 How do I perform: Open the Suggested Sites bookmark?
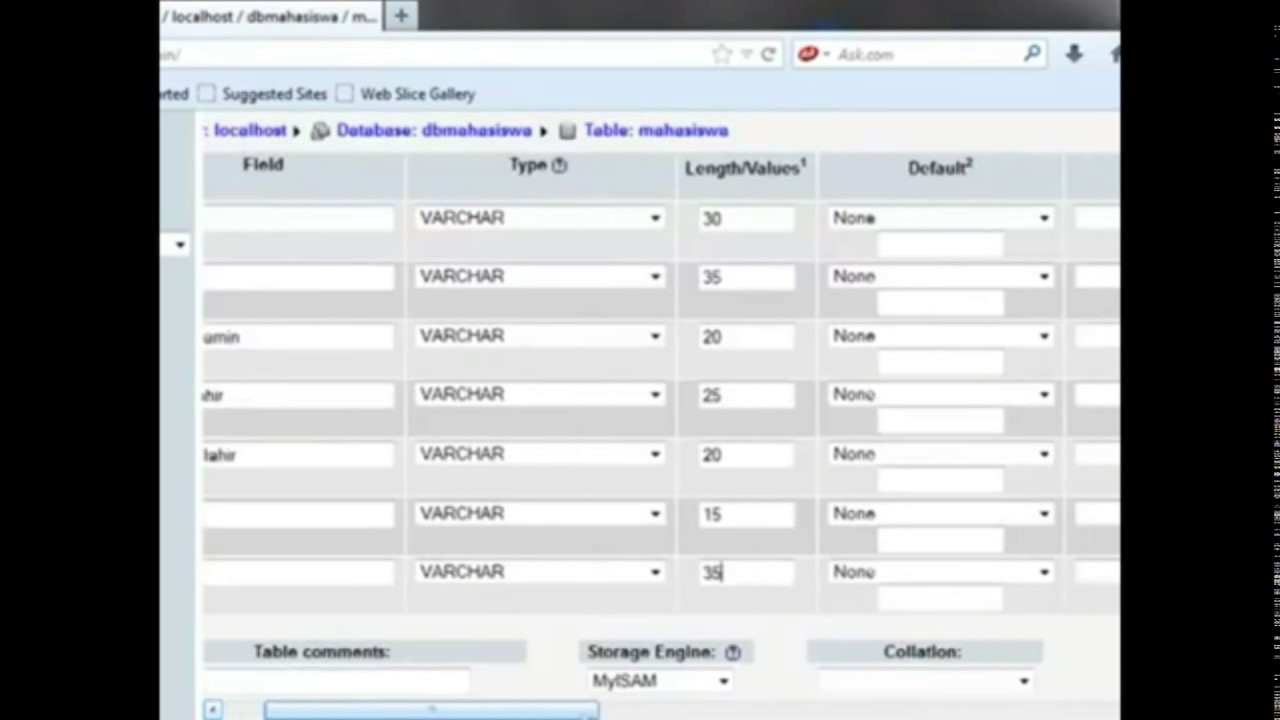click(274, 94)
